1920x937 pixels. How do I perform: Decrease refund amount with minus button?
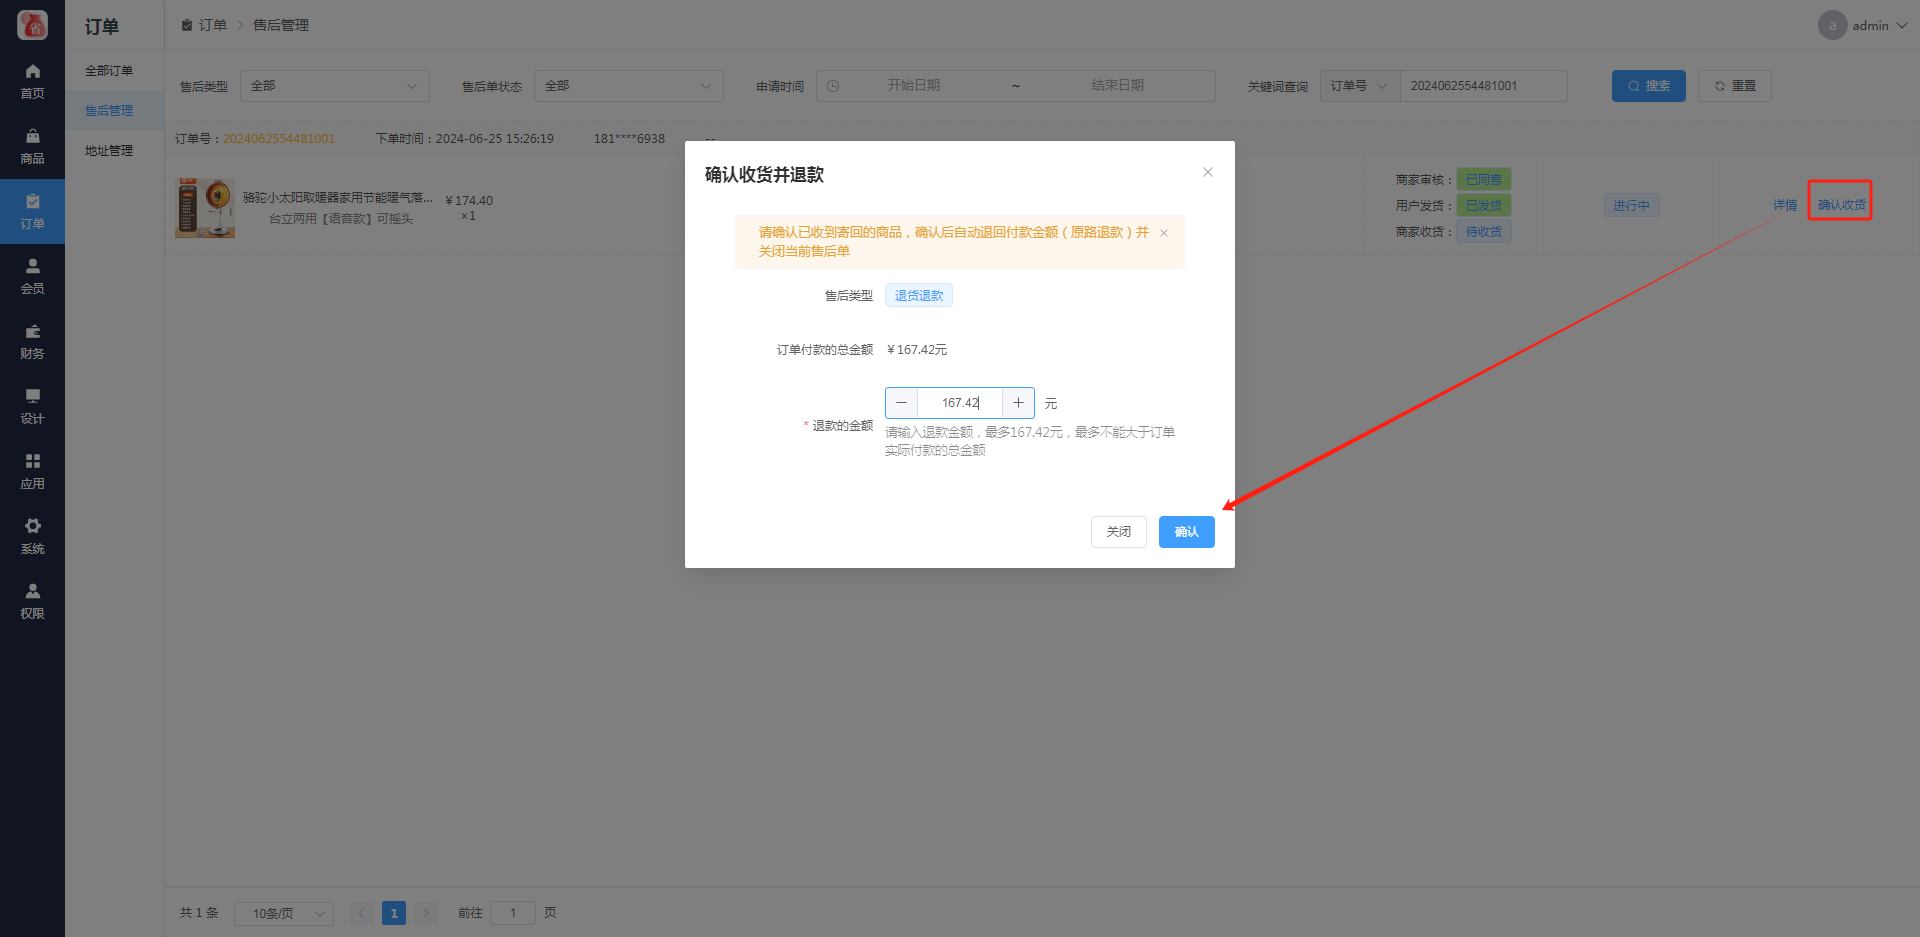pos(901,403)
